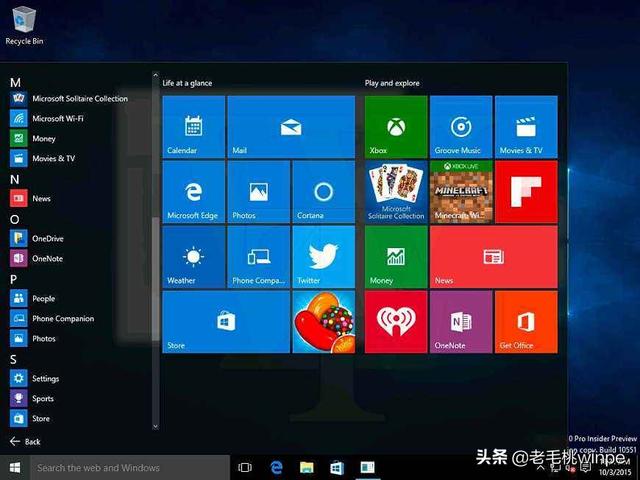The width and height of the screenshot is (640, 480).
Task: Click the letter N group header
Action: point(15,179)
